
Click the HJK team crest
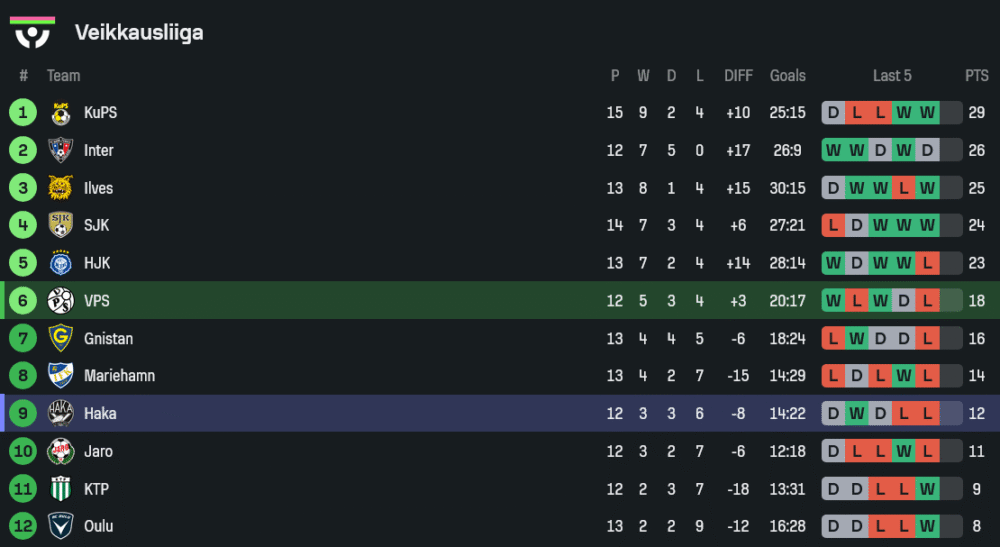pos(61,264)
